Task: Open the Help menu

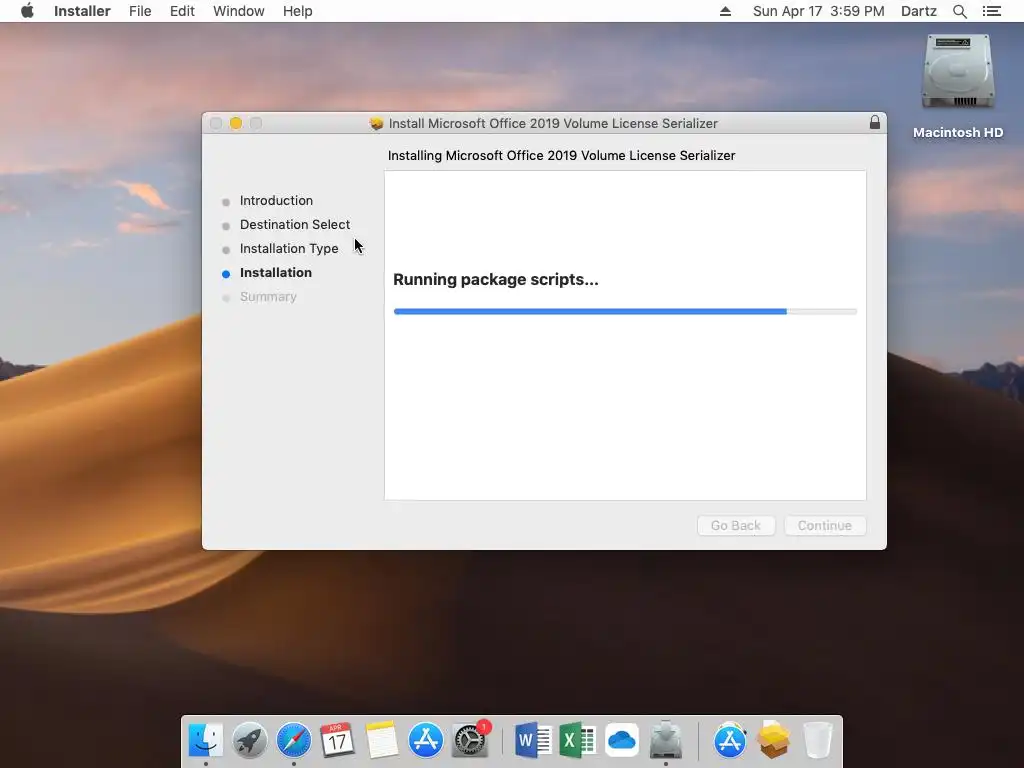Action: (x=297, y=11)
